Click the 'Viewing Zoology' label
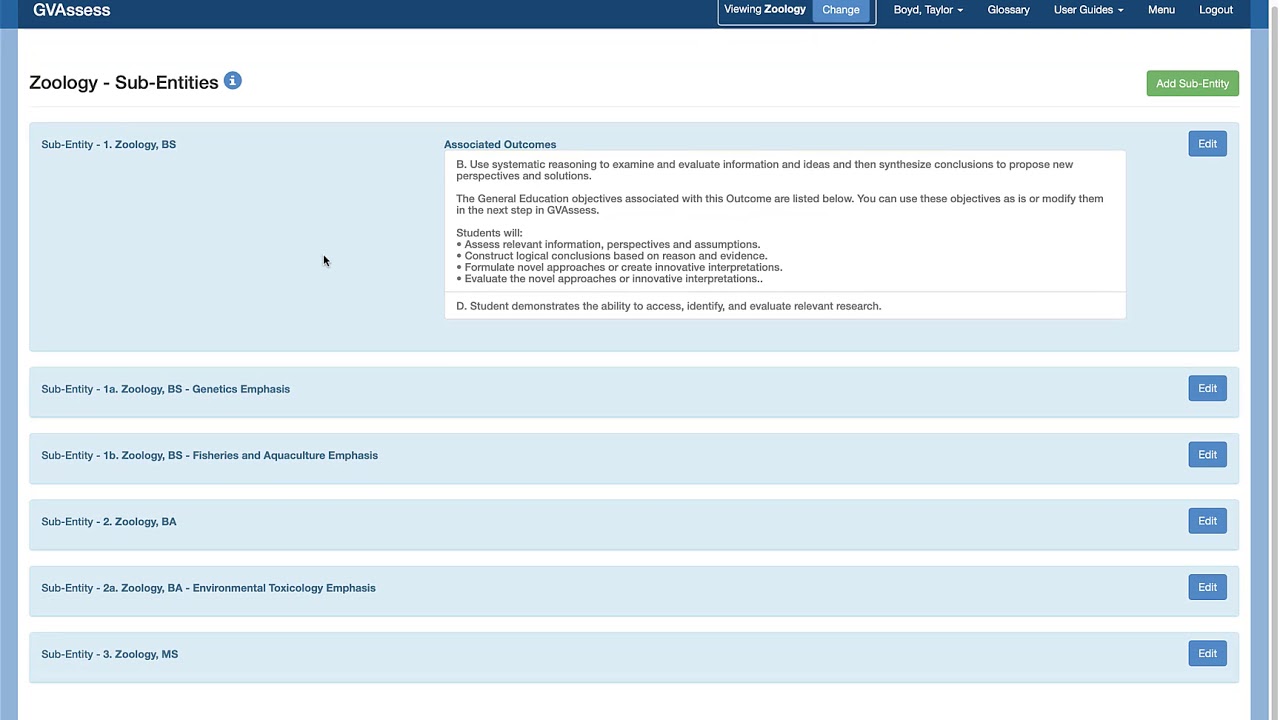The width and height of the screenshot is (1280, 720). point(765,9)
